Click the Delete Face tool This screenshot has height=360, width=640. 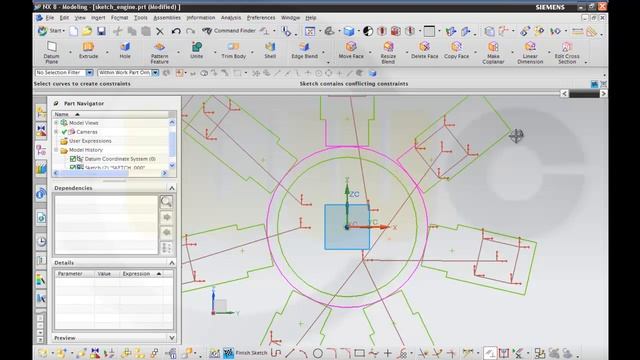(424, 50)
